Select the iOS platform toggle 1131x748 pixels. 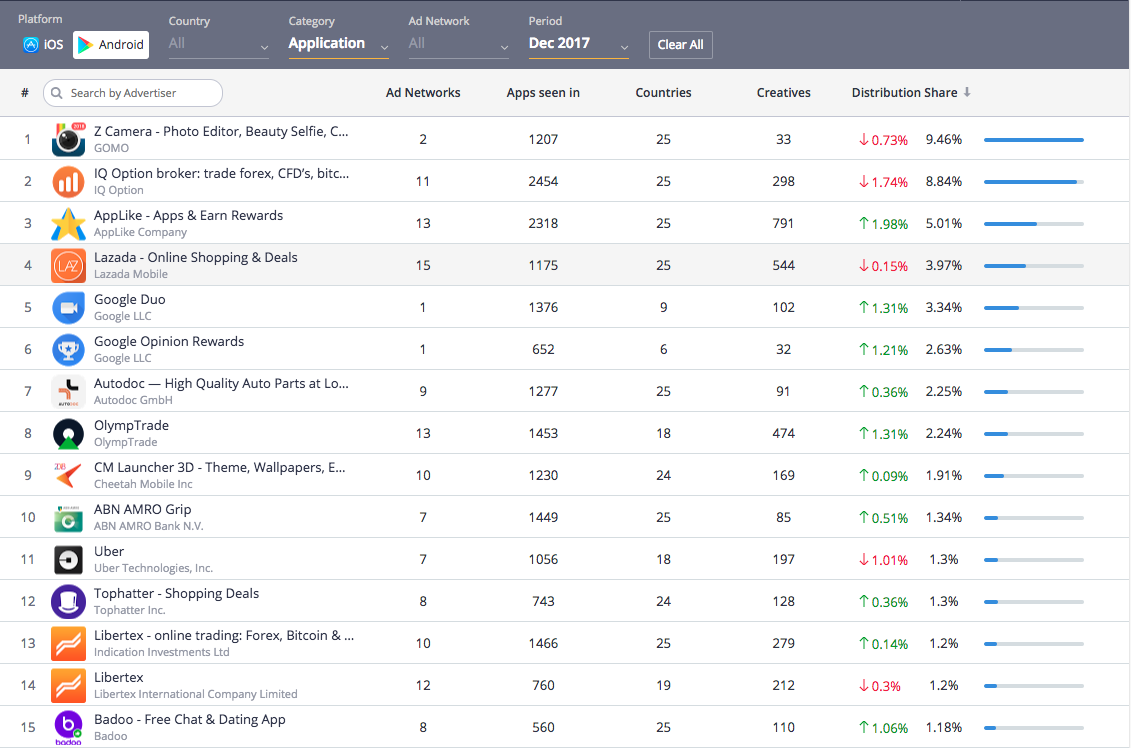[x=43, y=45]
